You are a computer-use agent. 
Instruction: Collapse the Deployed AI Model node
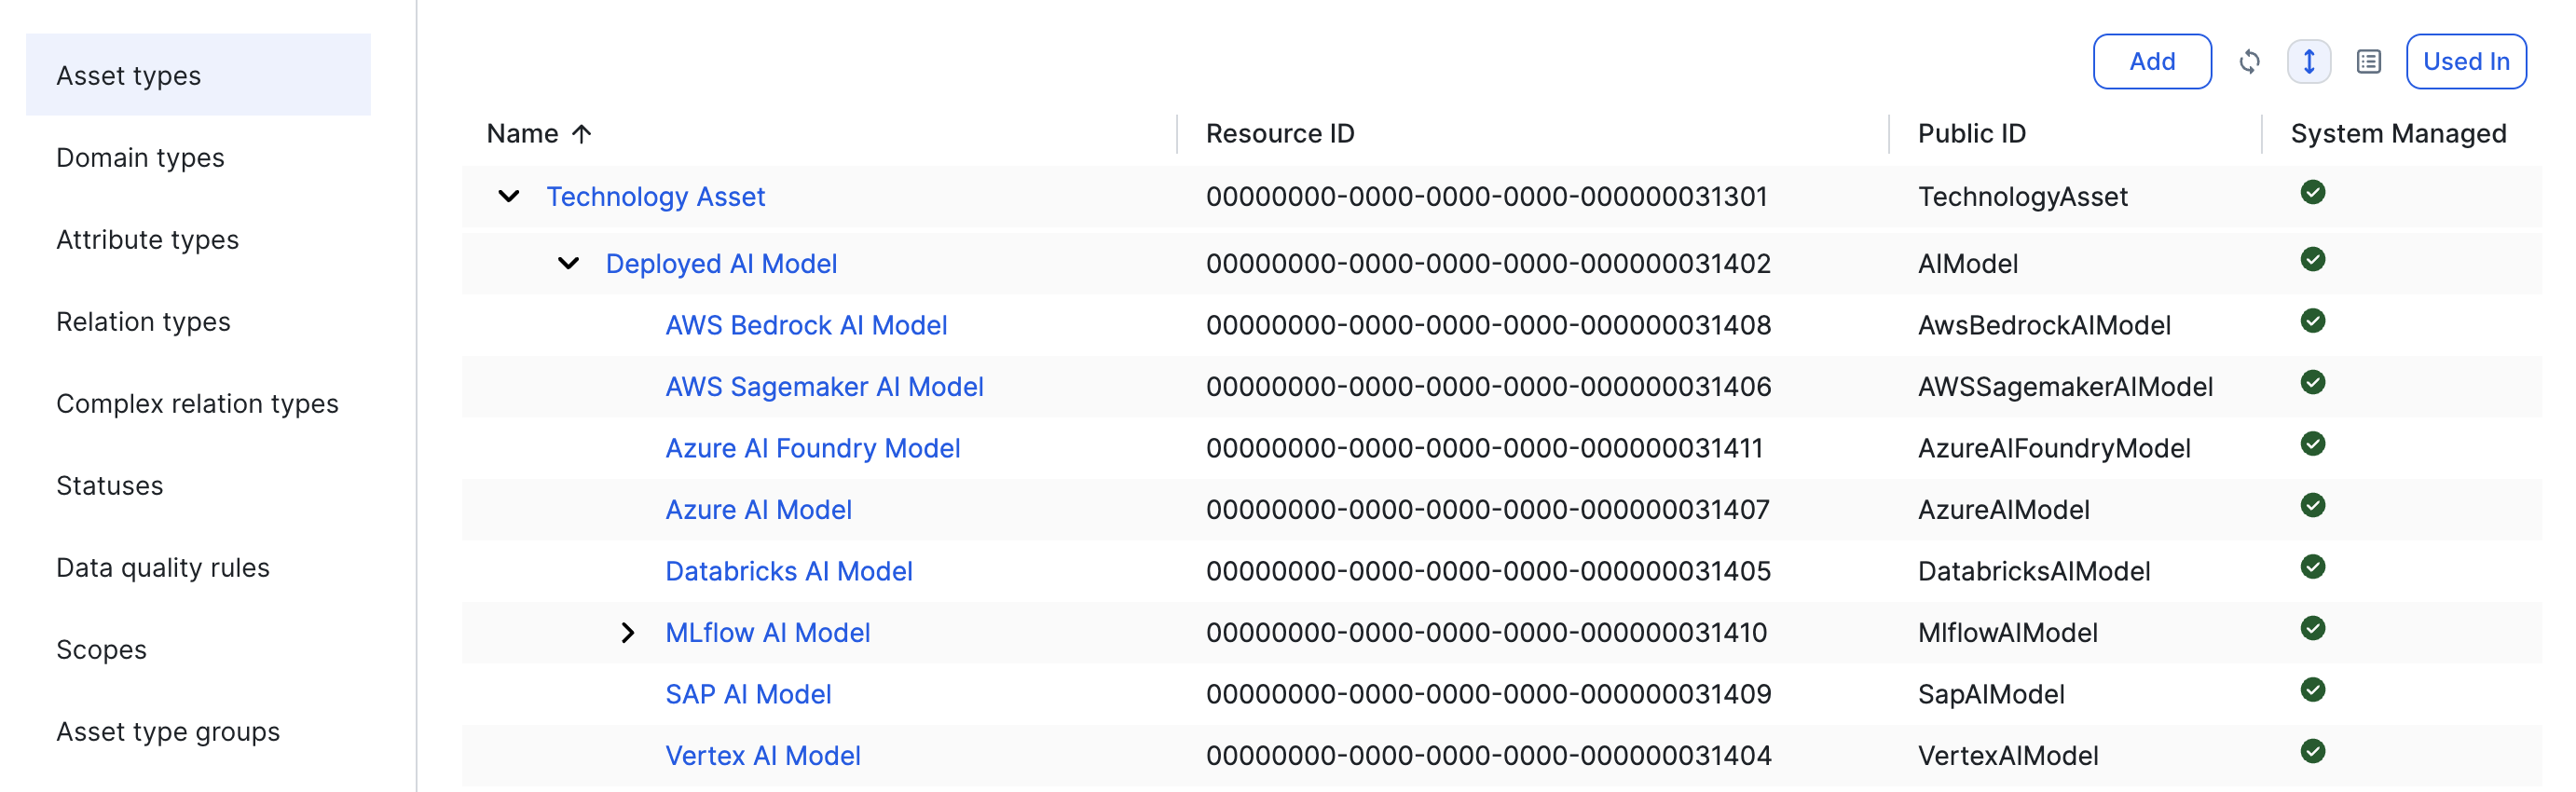pyautogui.click(x=568, y=264)
